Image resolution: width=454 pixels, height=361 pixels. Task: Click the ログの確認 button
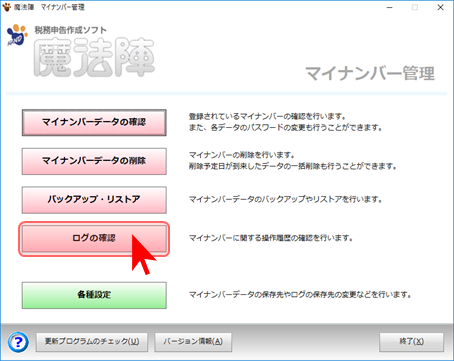[94, 239]
